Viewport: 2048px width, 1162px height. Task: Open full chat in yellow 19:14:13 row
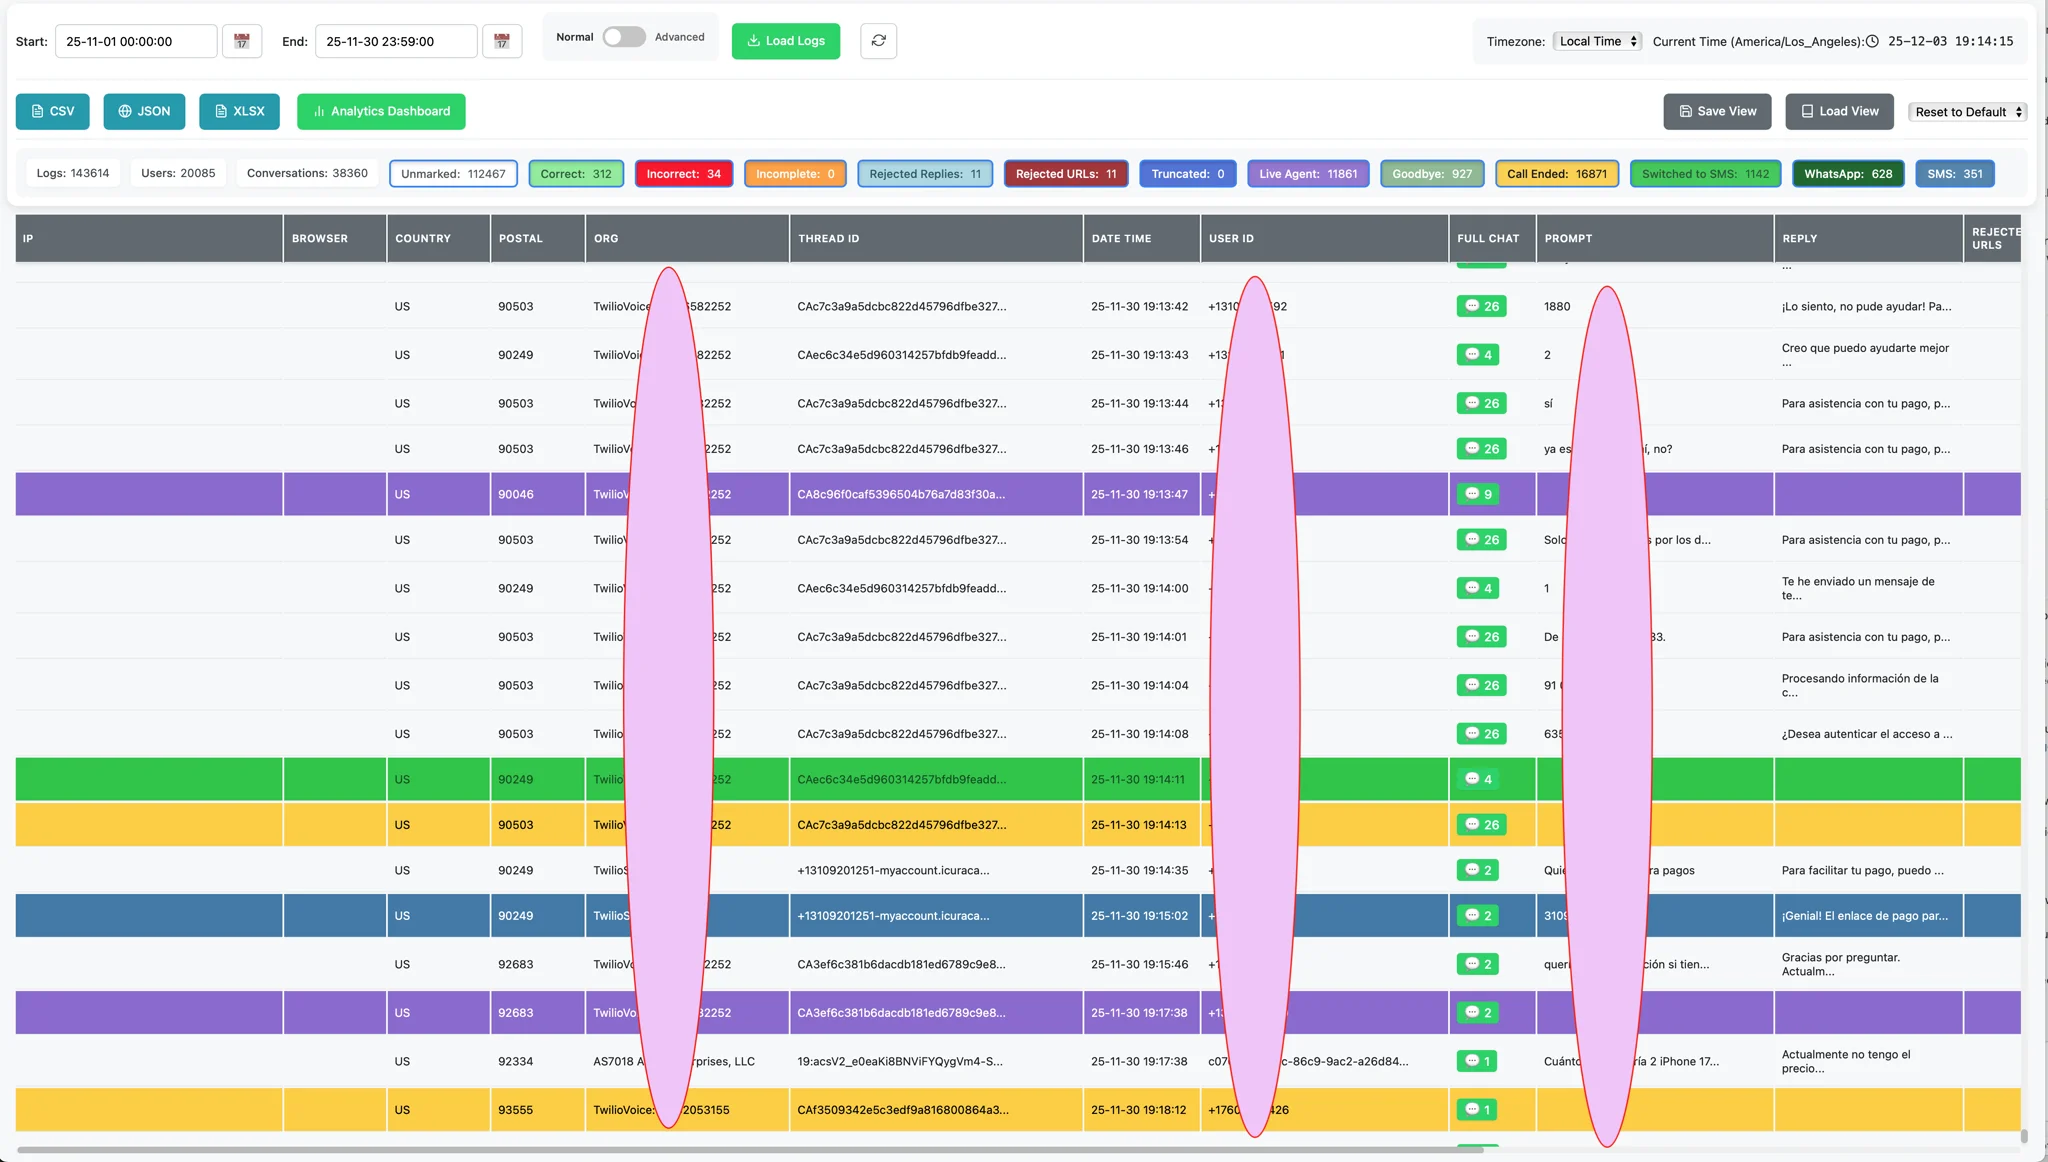pyautogui.click(x=1481, y=825)
